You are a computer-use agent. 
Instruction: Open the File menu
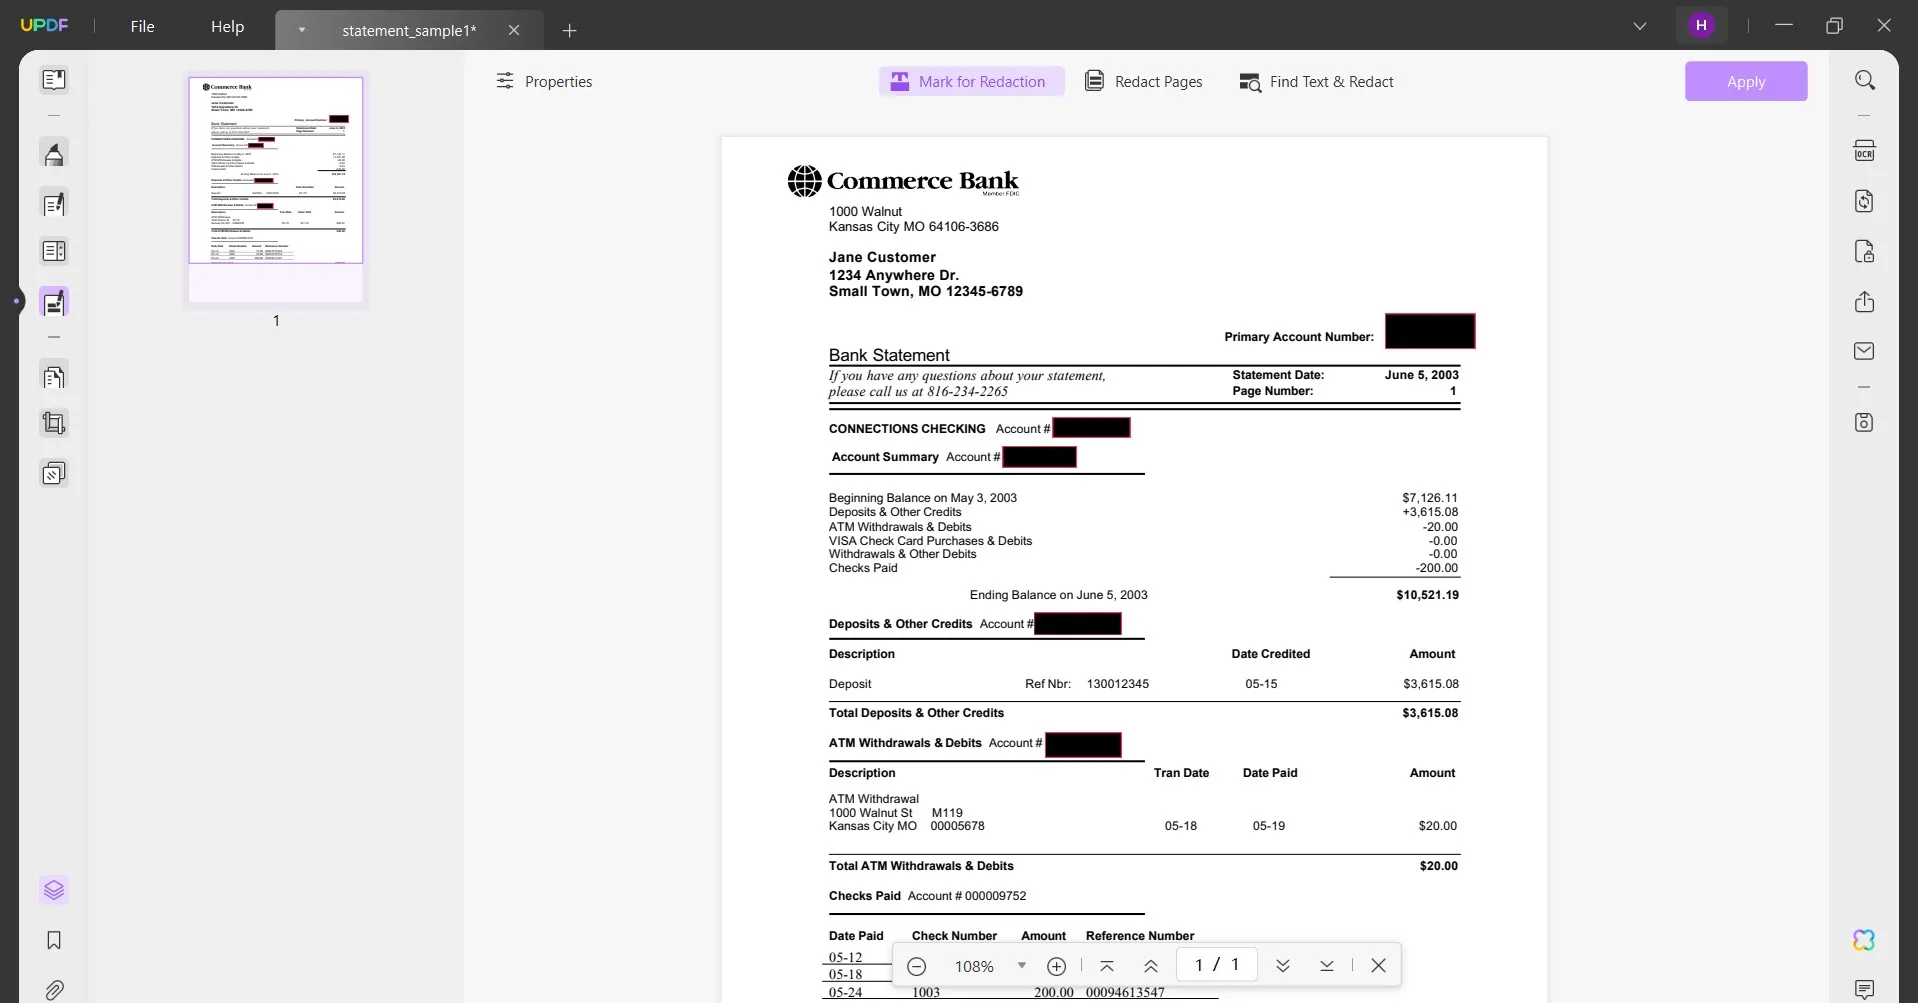(x=143, y=26)
